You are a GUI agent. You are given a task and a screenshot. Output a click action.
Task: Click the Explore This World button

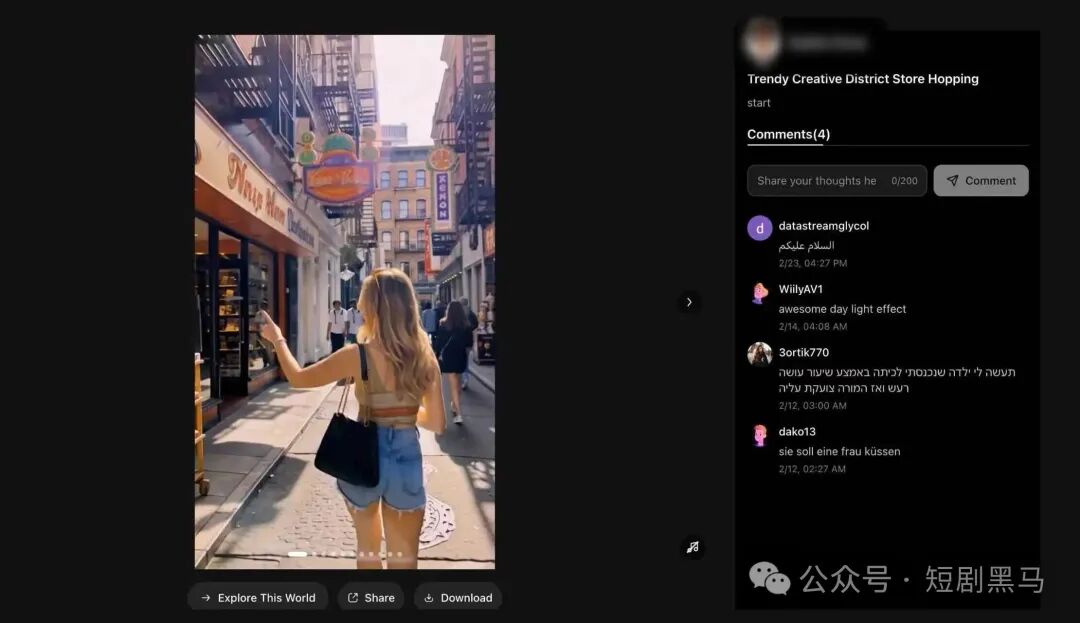[x=258, y=598]
